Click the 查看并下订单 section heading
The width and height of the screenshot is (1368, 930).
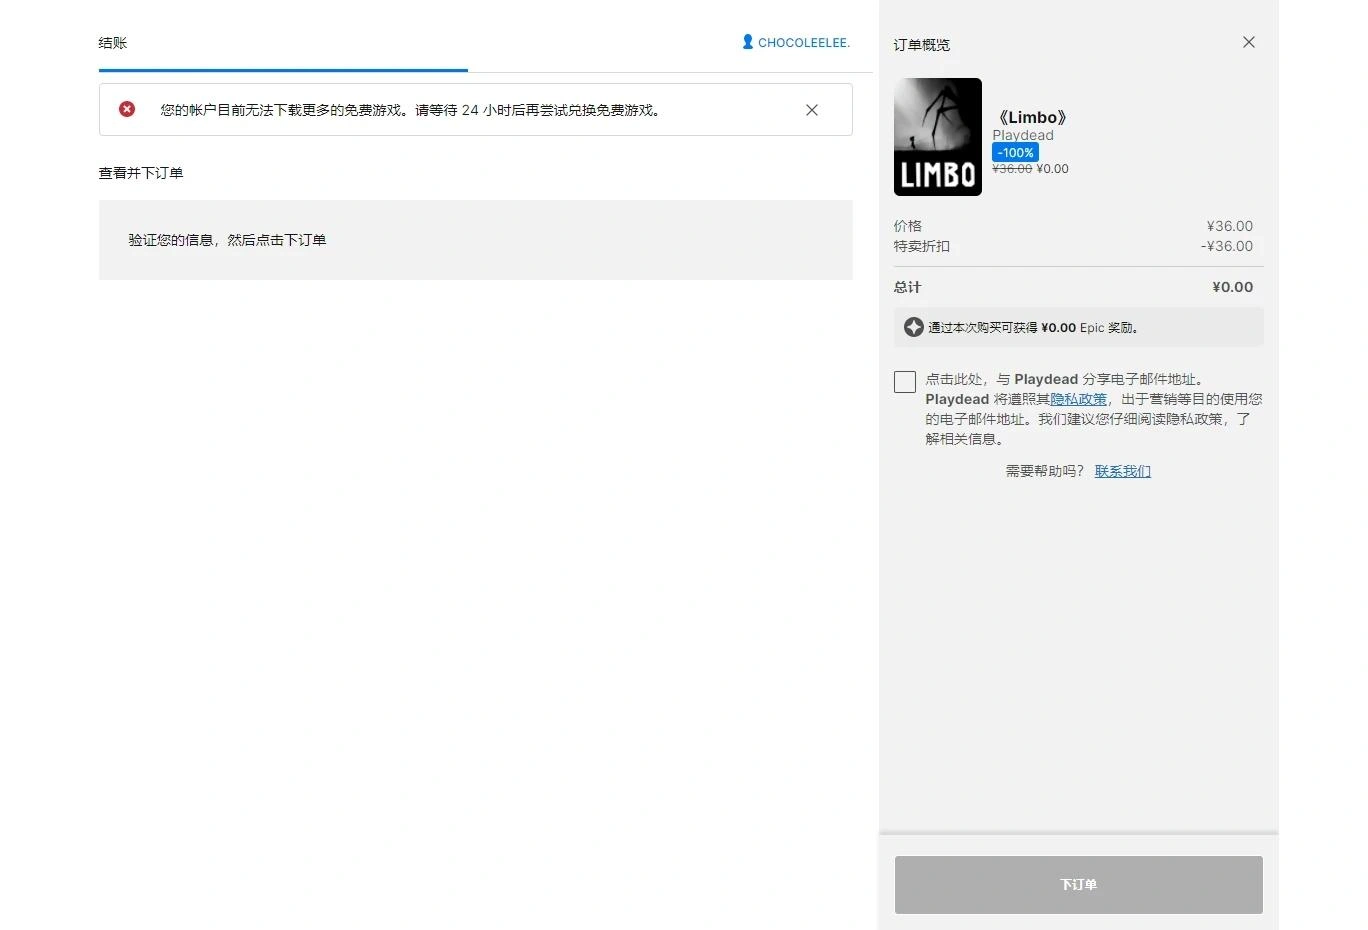(x=140, y=172)
